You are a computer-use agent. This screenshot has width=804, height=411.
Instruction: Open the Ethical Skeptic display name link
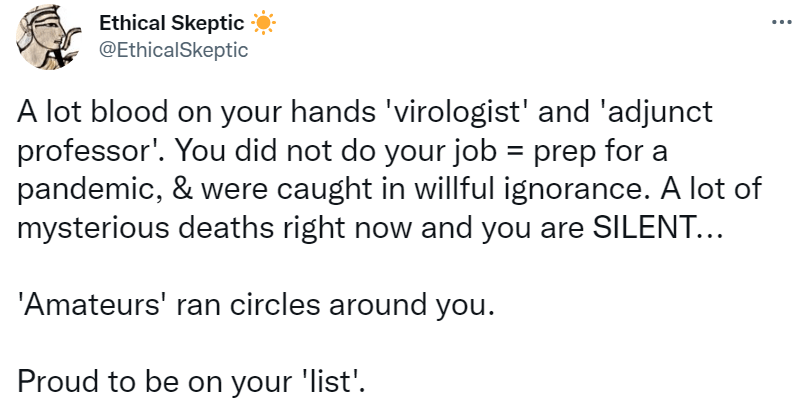coord(172,23)
